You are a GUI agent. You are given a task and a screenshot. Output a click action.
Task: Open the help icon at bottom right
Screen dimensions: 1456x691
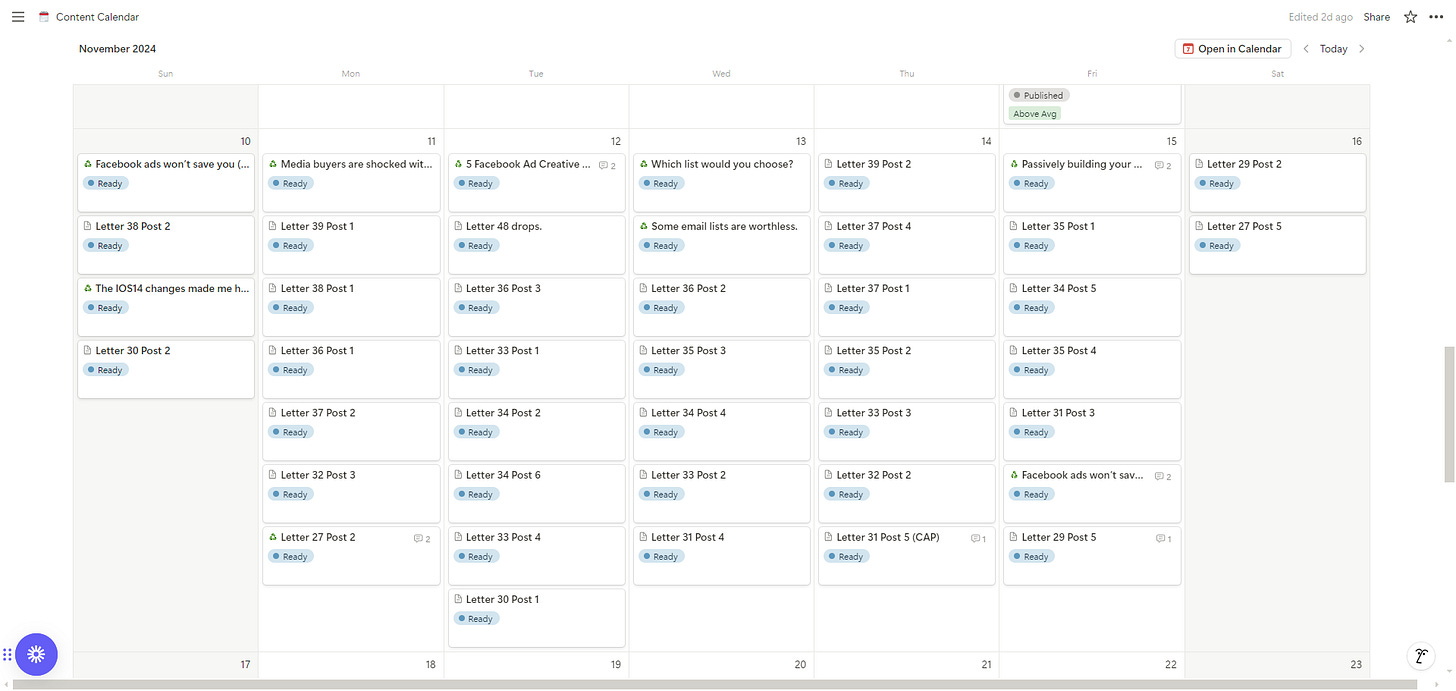point(1422,656)
